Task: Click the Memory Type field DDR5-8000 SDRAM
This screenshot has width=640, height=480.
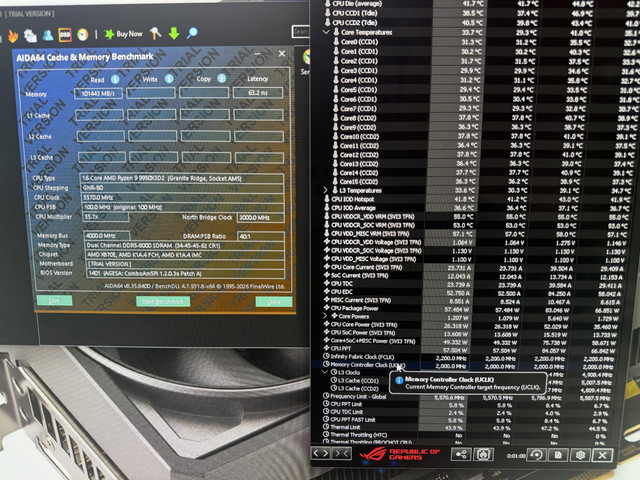Action: [185, 246]
